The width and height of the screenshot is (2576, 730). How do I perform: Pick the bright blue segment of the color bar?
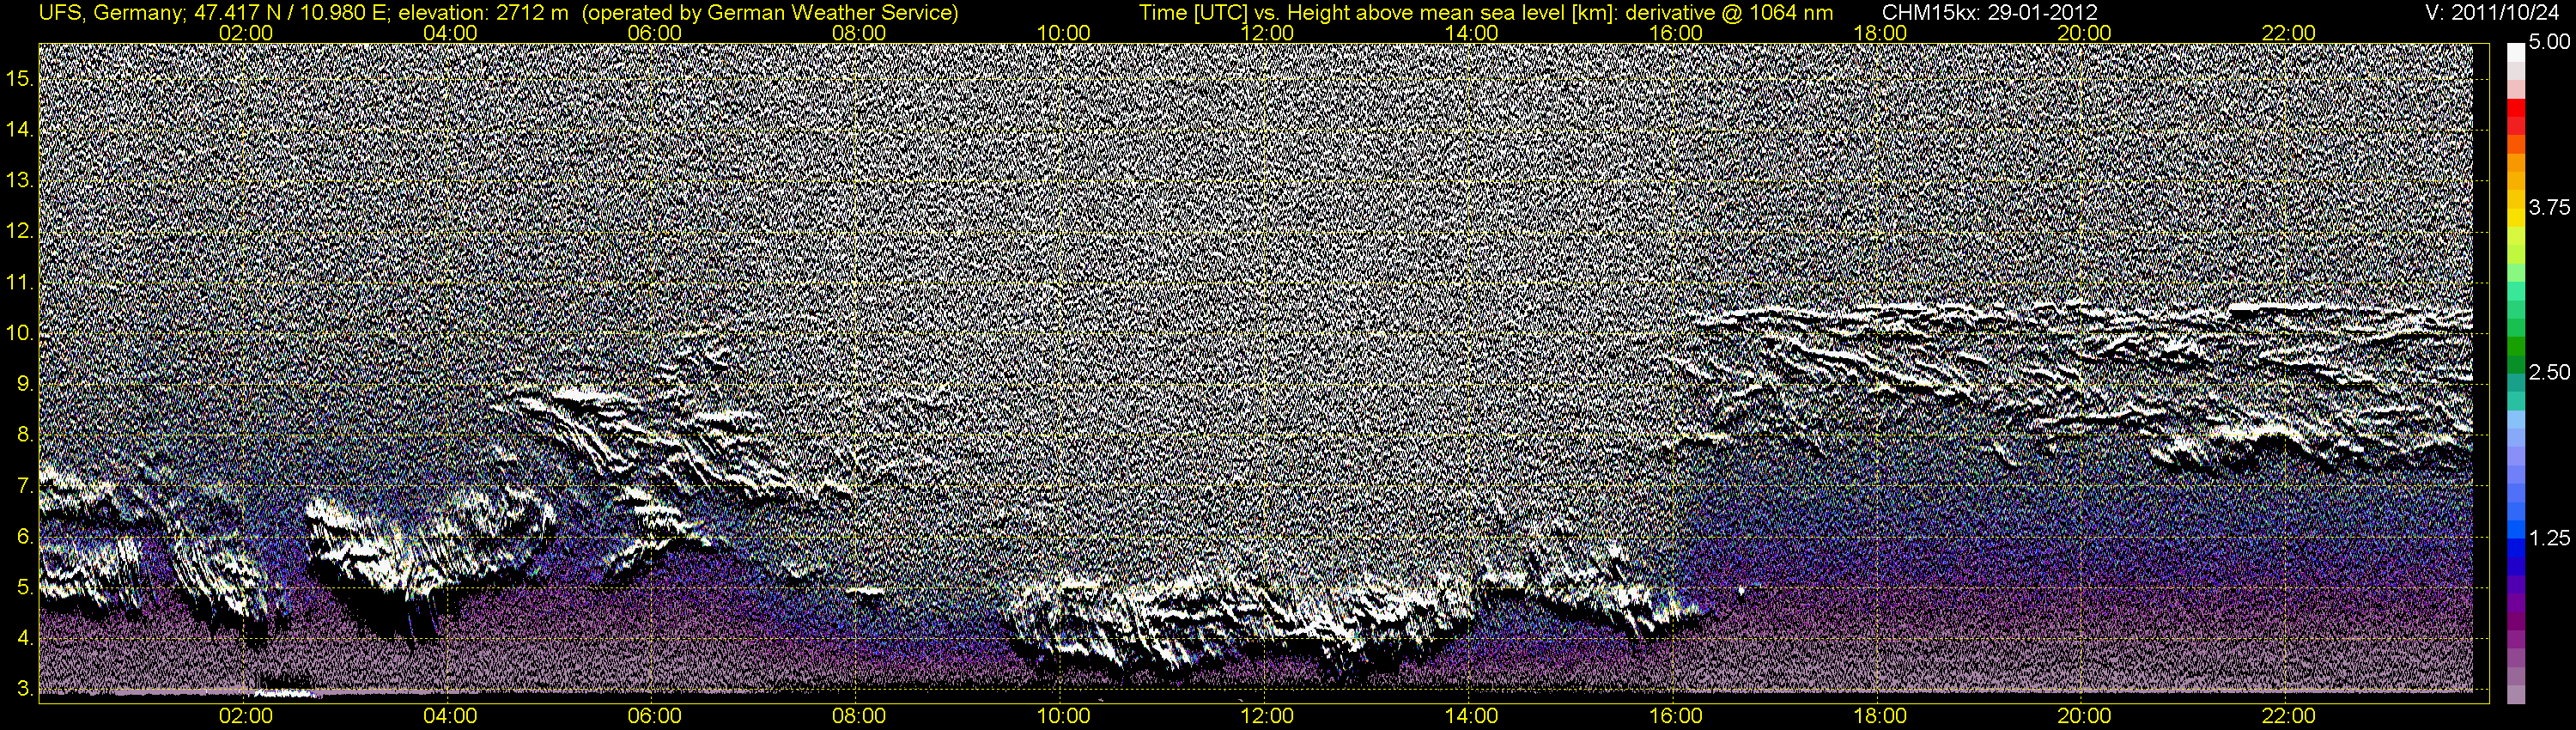click(x=2515, y=530)
